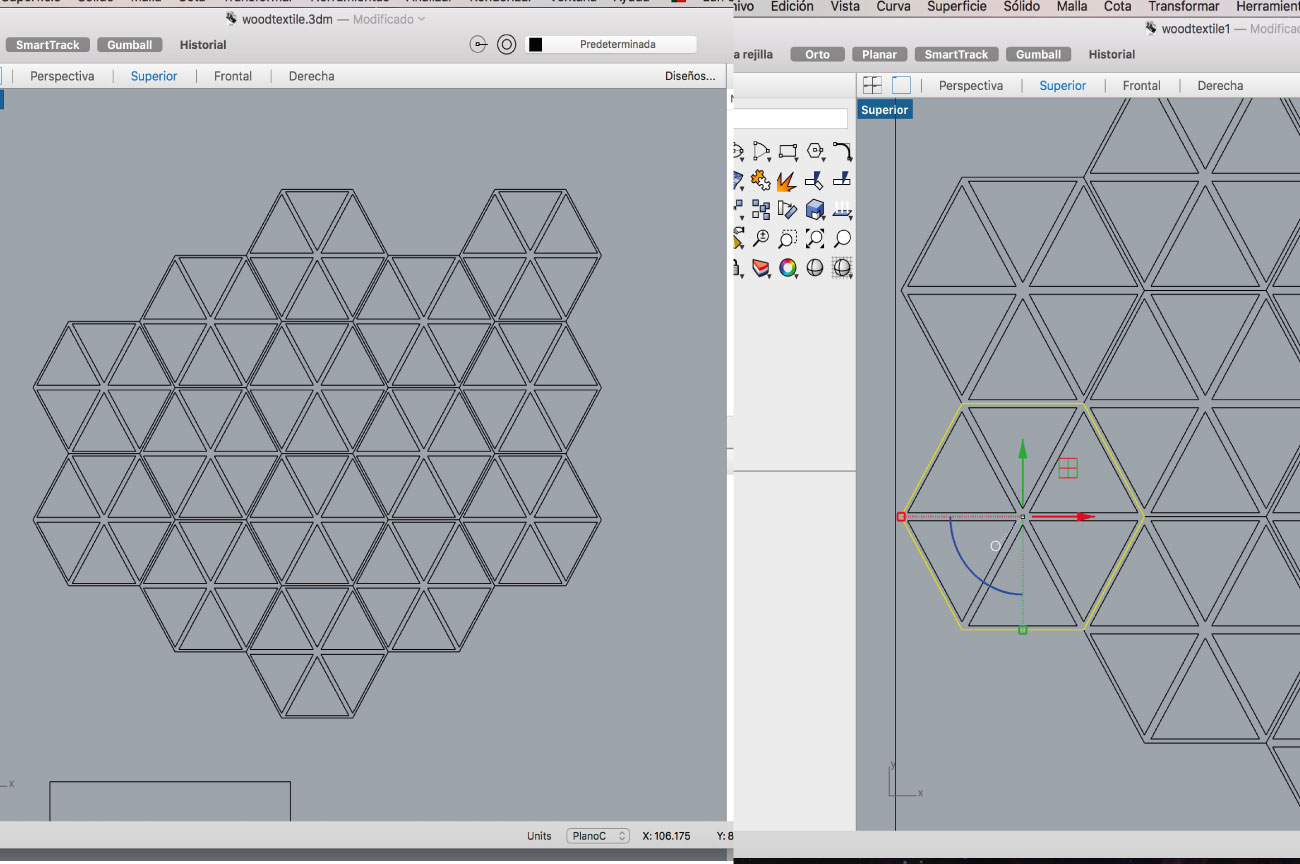The width and height of the screenshot is (1300, 864).
Task: Click the left window's circle-with-line icon
Action: pos(478,44)
